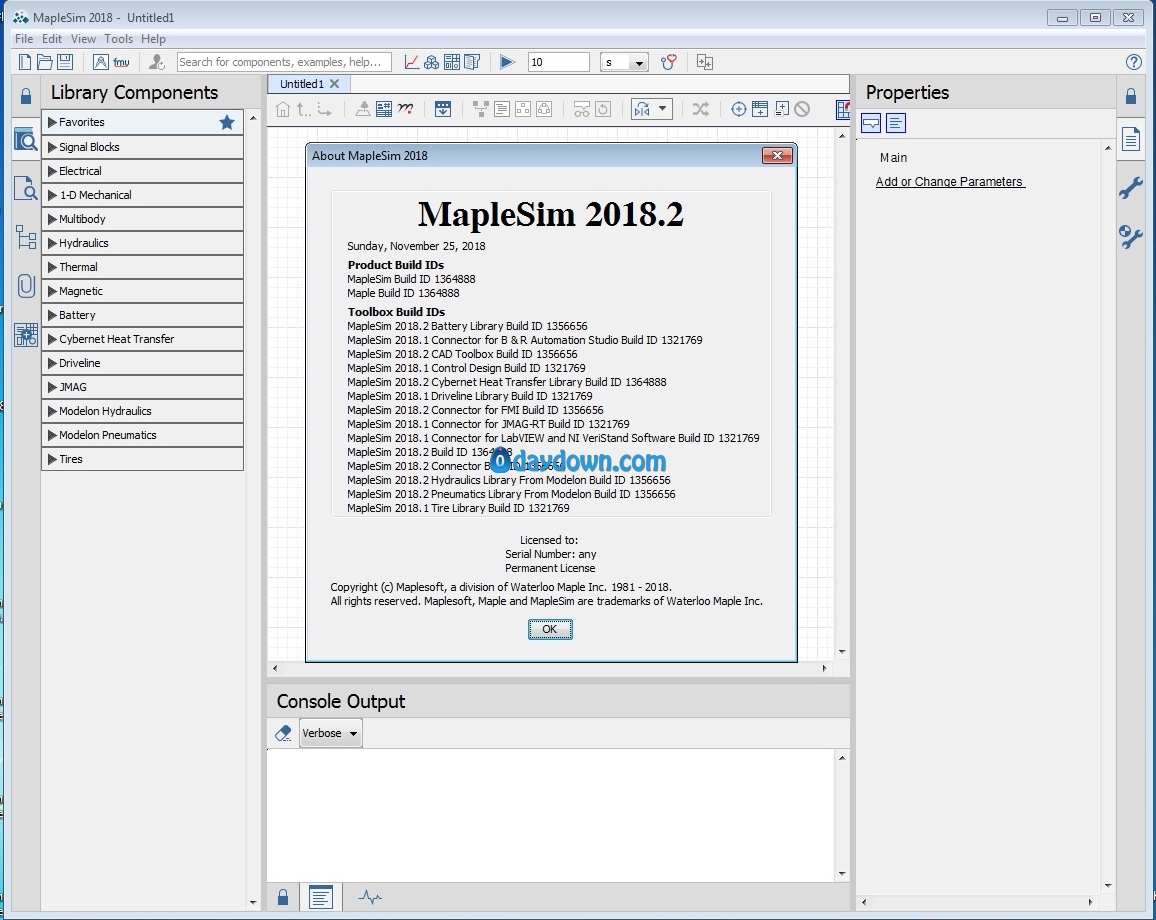Toggle the second Properties text-lines view button

(896, 123)
